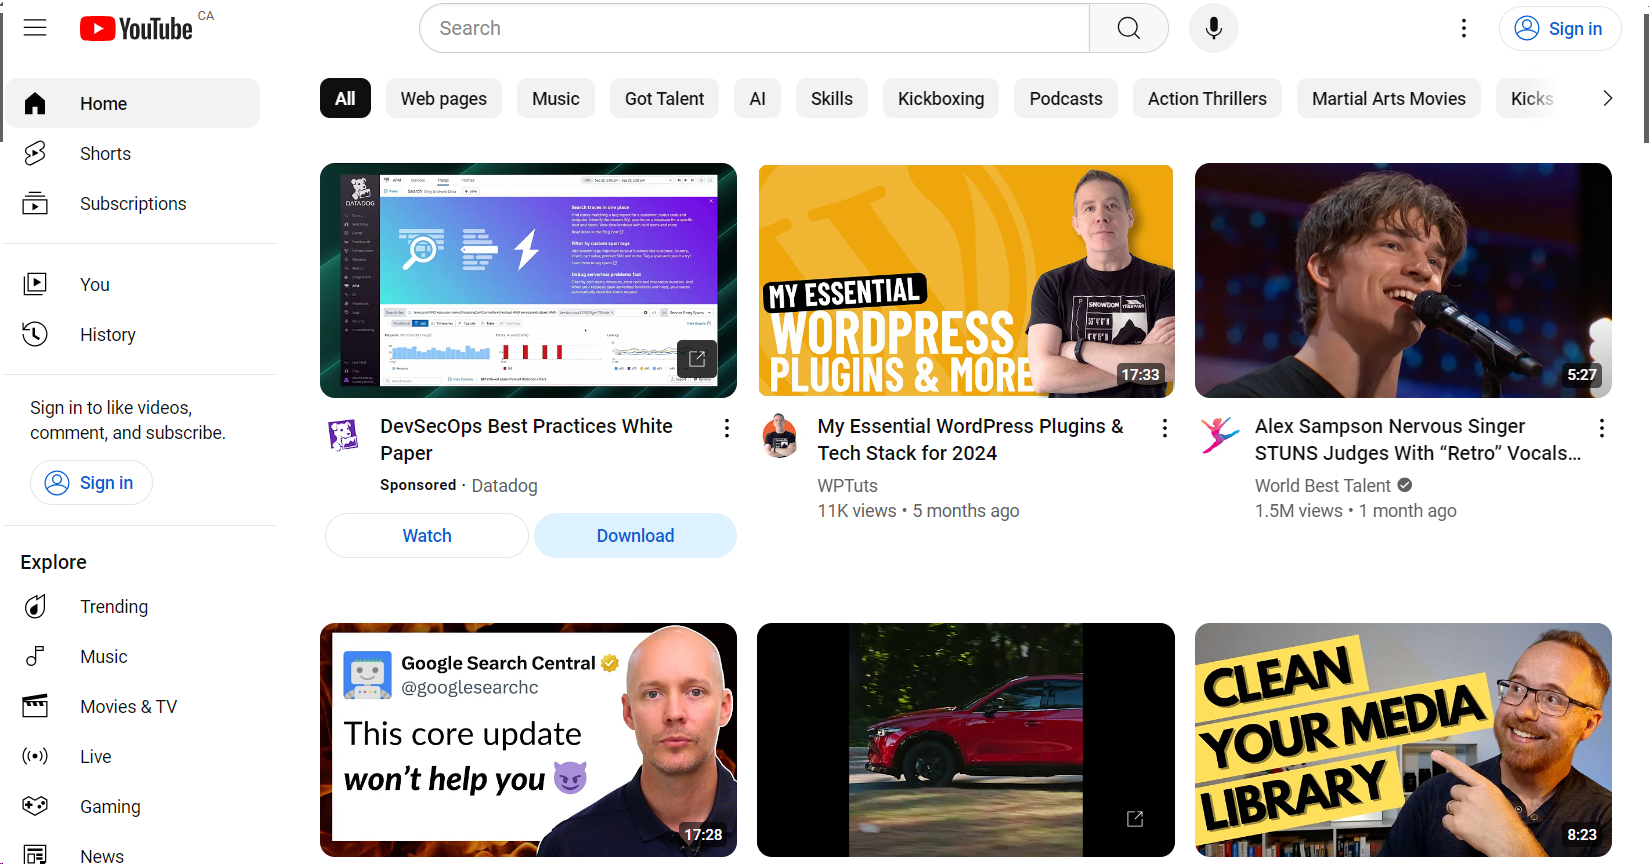This screenshot has height=864, width=1649.
Task: Show more chips with right arrow
Action: pos(1607,98)
